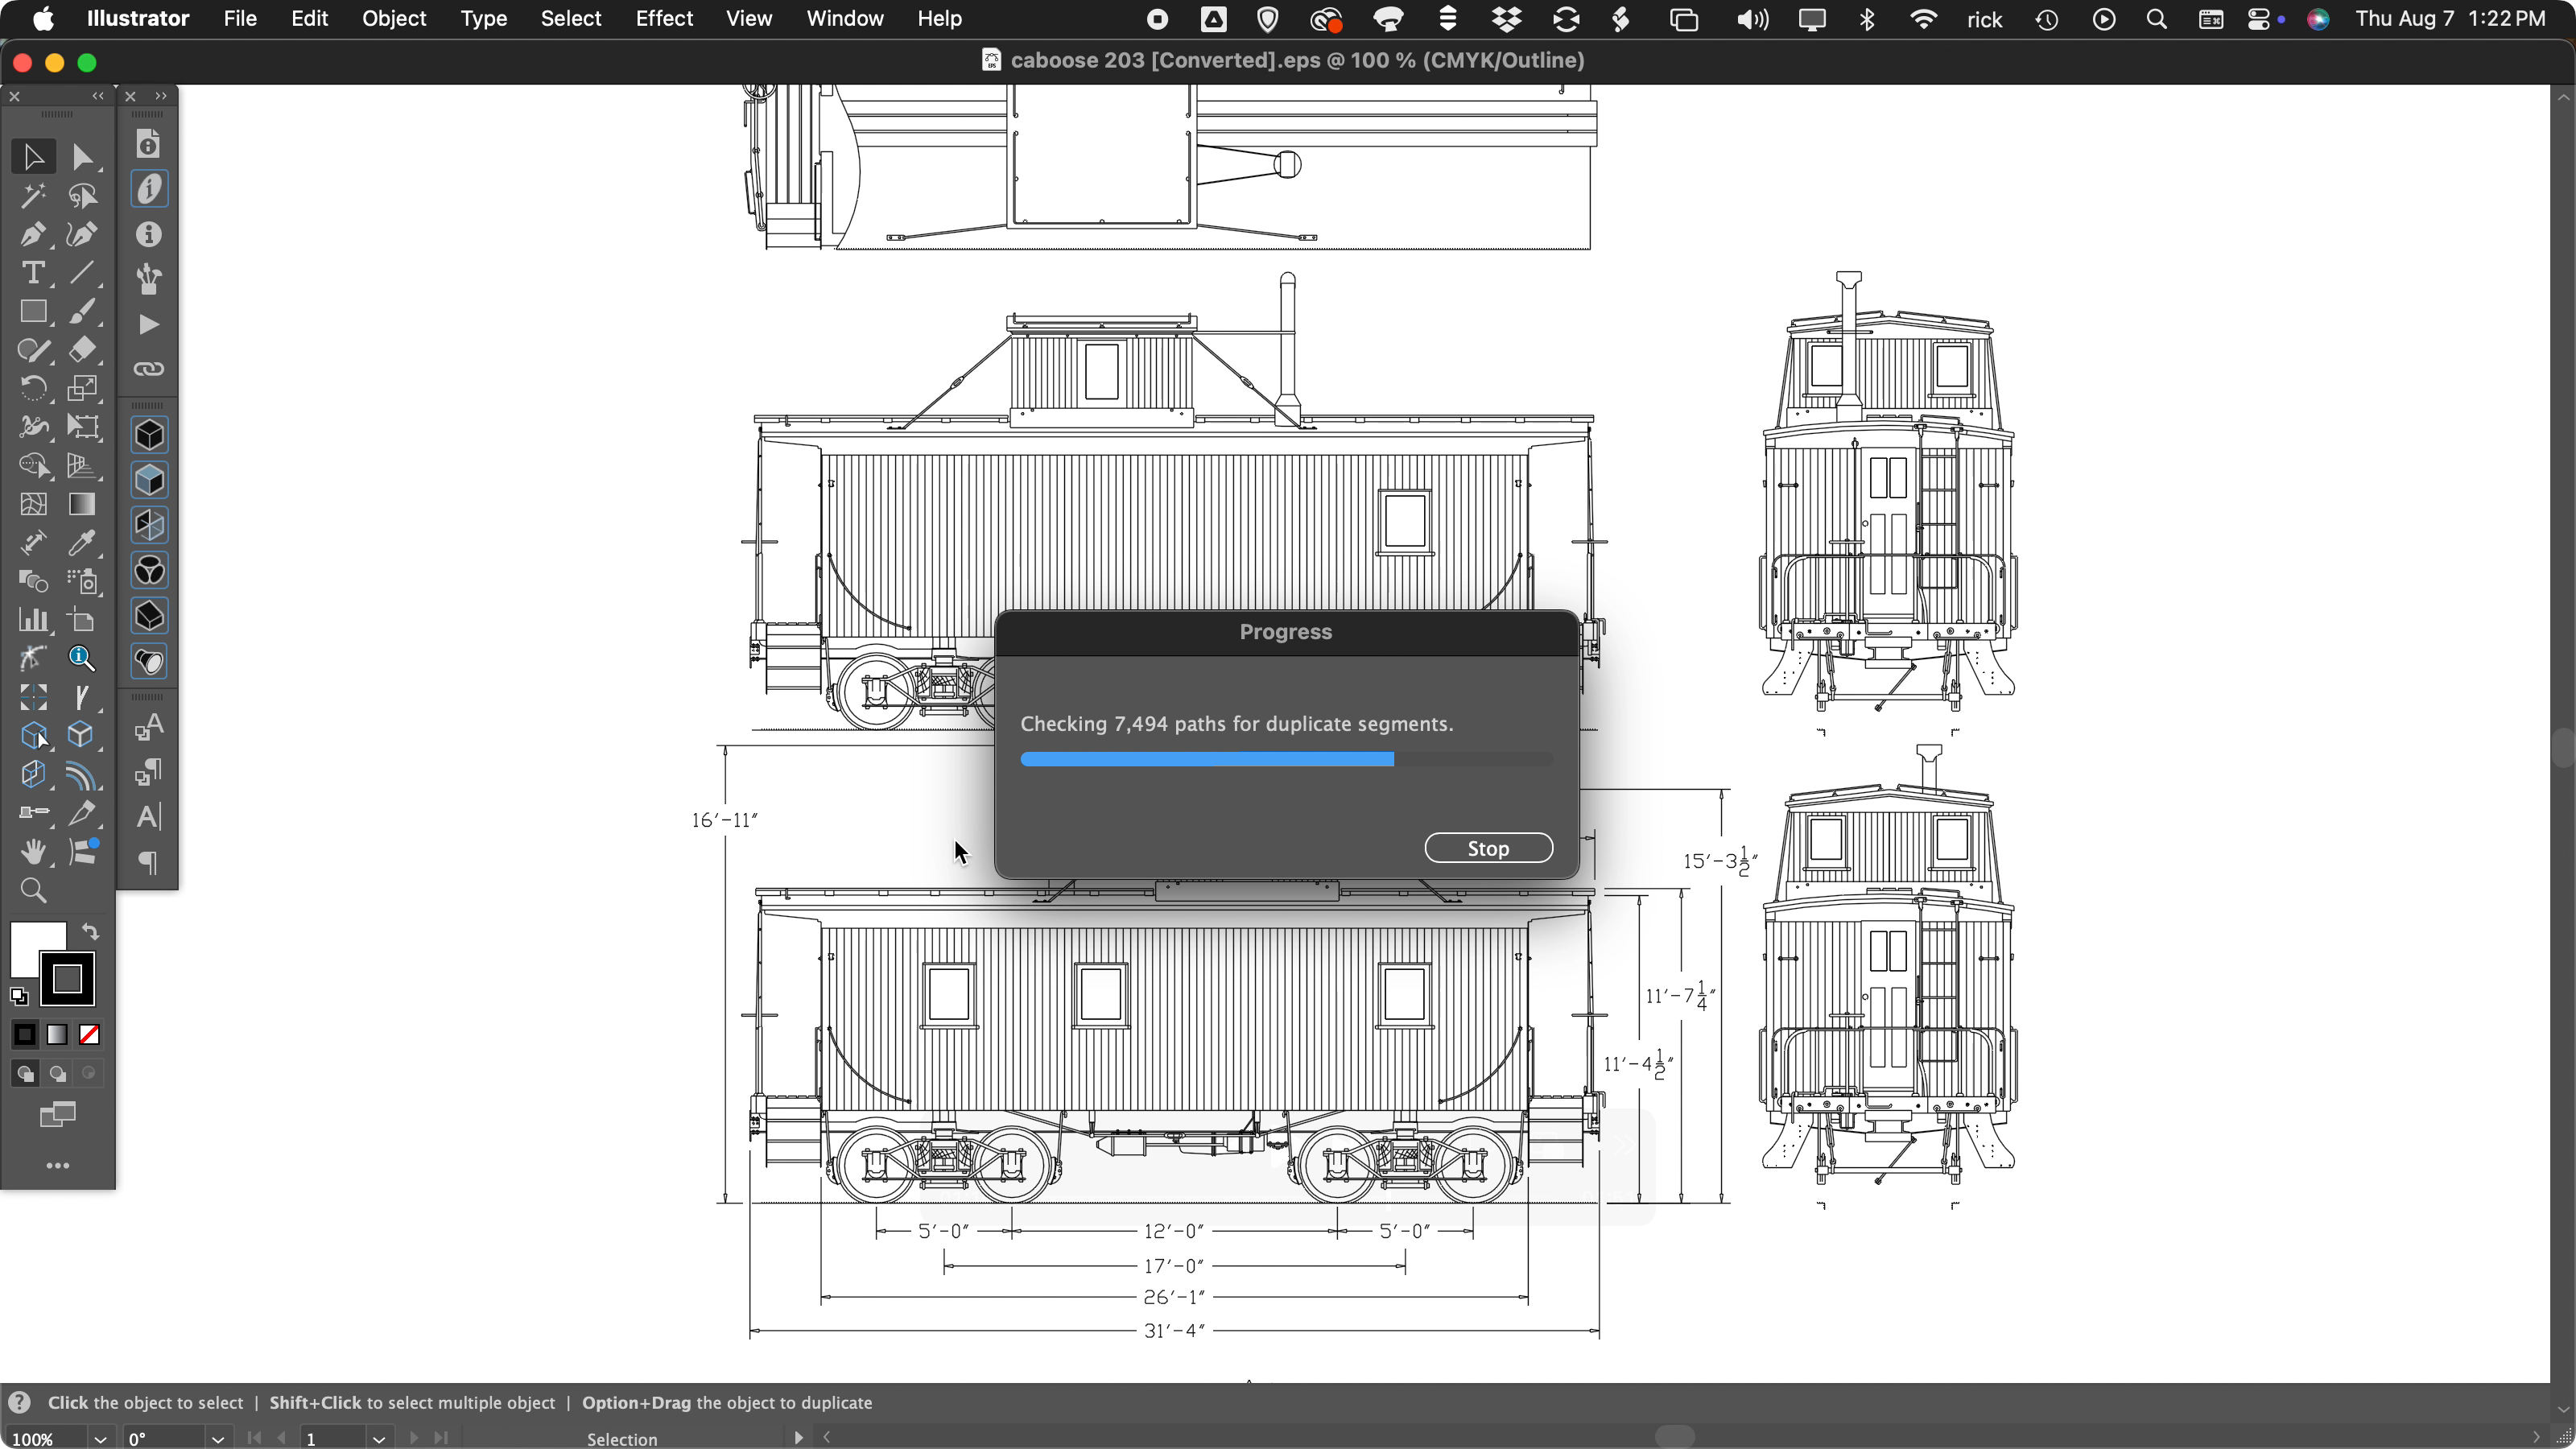This screenshot has height=1449, width=2576.
Task: Enable Draw Behind mode
Action: point(57,1074)
